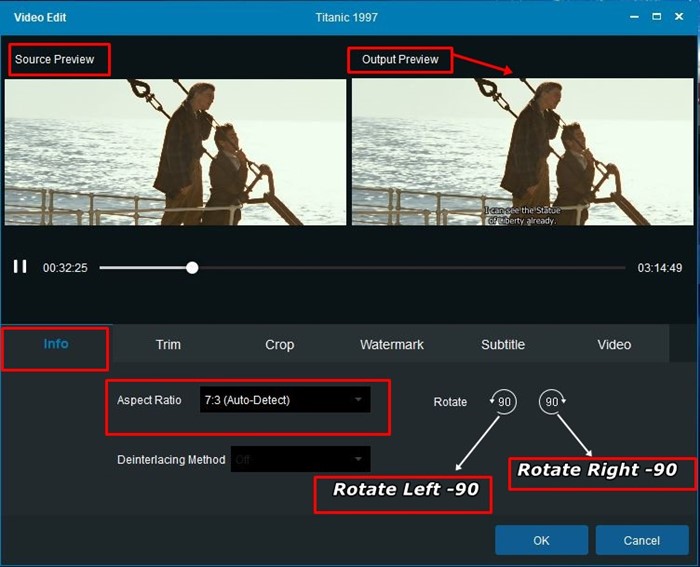Switch to the Info tab
Viewport: 700px width, 567px height.
click(x=56, y=344)
